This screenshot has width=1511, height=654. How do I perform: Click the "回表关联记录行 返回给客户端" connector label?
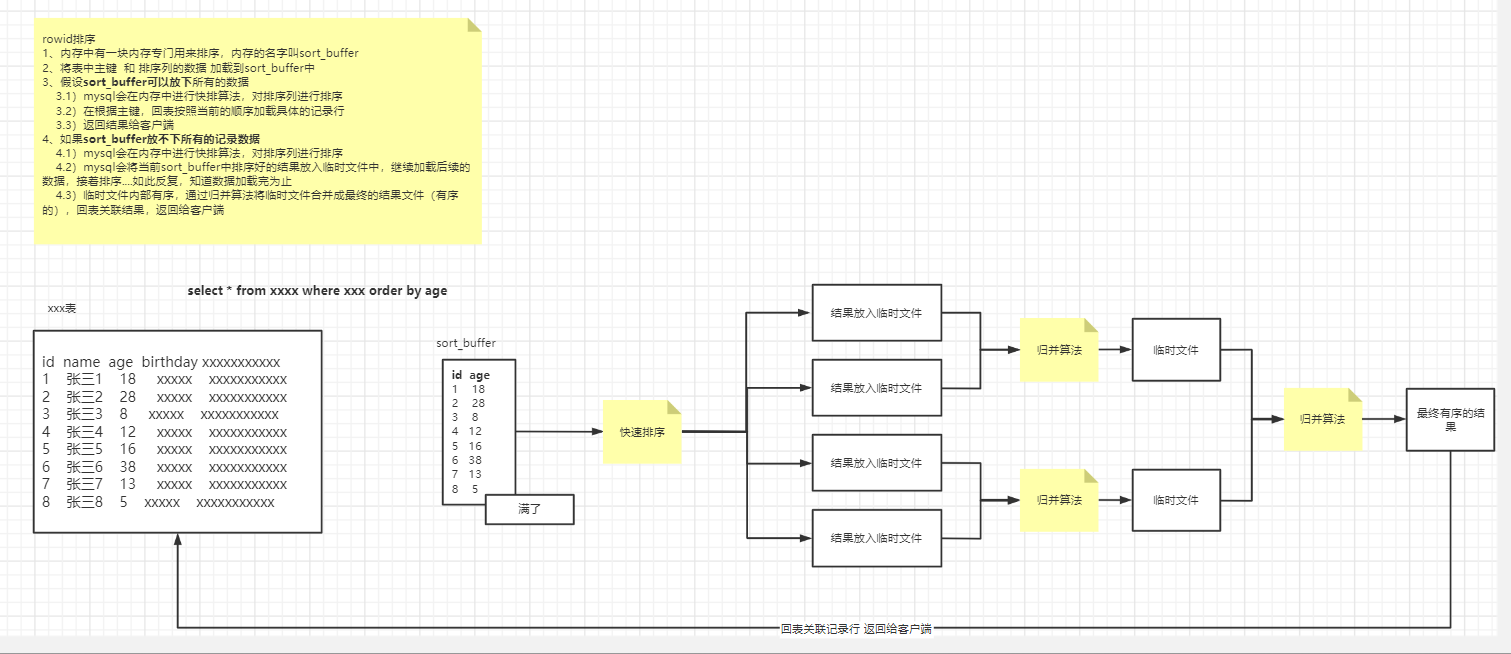856,629
